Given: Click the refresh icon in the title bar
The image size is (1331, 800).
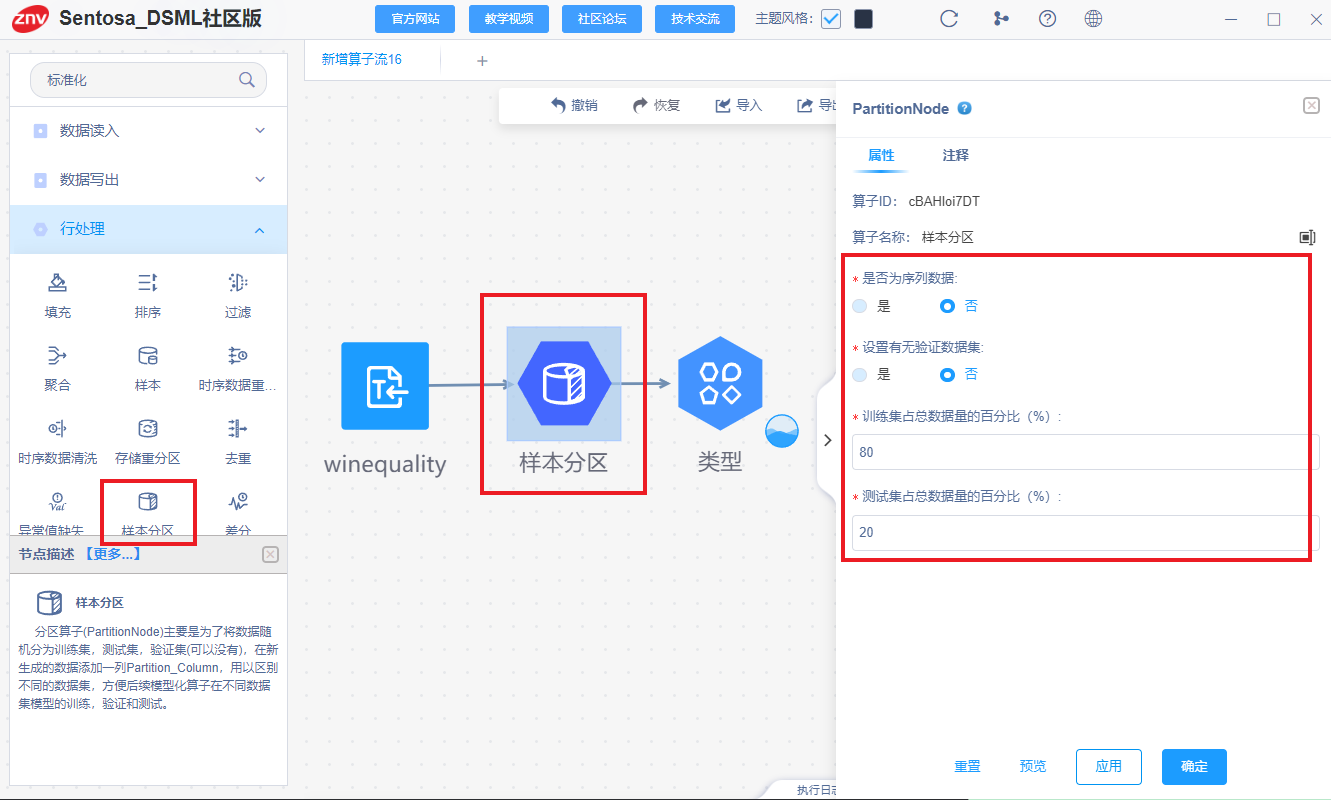Looking at the screenshot, I should coord(950,19).
